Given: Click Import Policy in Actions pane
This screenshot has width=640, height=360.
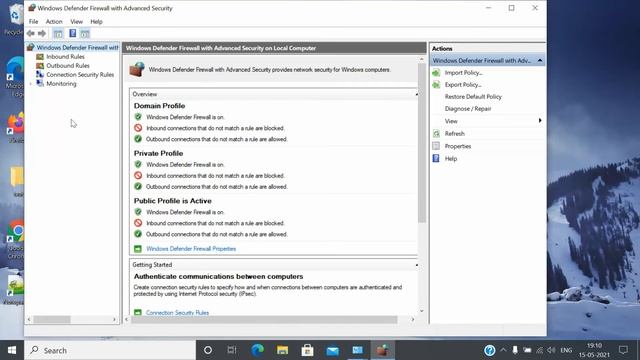Looking at the screenshot, I should point(464,73).
